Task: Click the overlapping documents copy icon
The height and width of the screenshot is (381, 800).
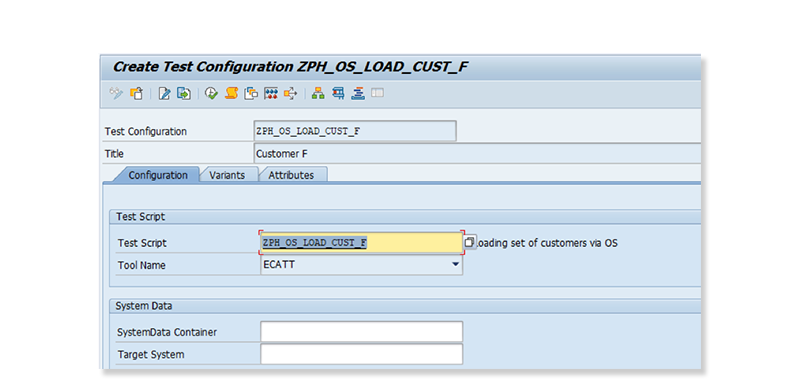Action: click(251, 93)
